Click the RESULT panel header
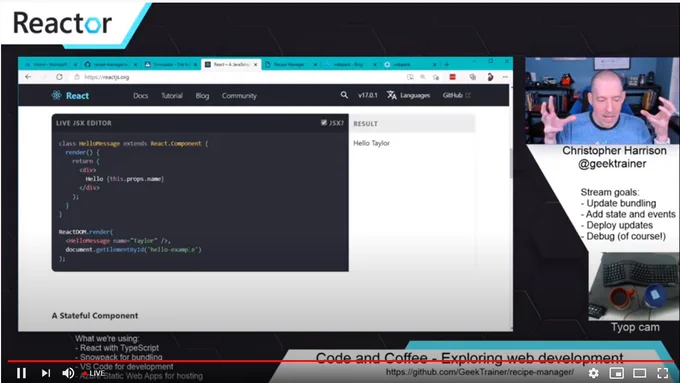 [x=412, y=124]
